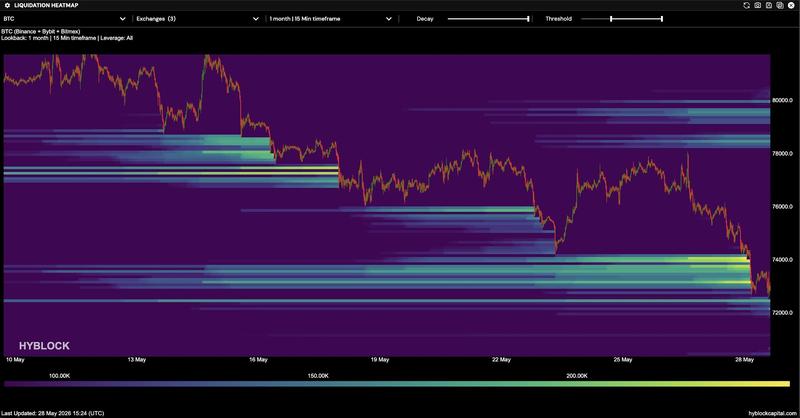The width and height of the screenshot is (800, 418).
Task: Click the Last Updated timestamp text
Action: [x=53, y=413]
